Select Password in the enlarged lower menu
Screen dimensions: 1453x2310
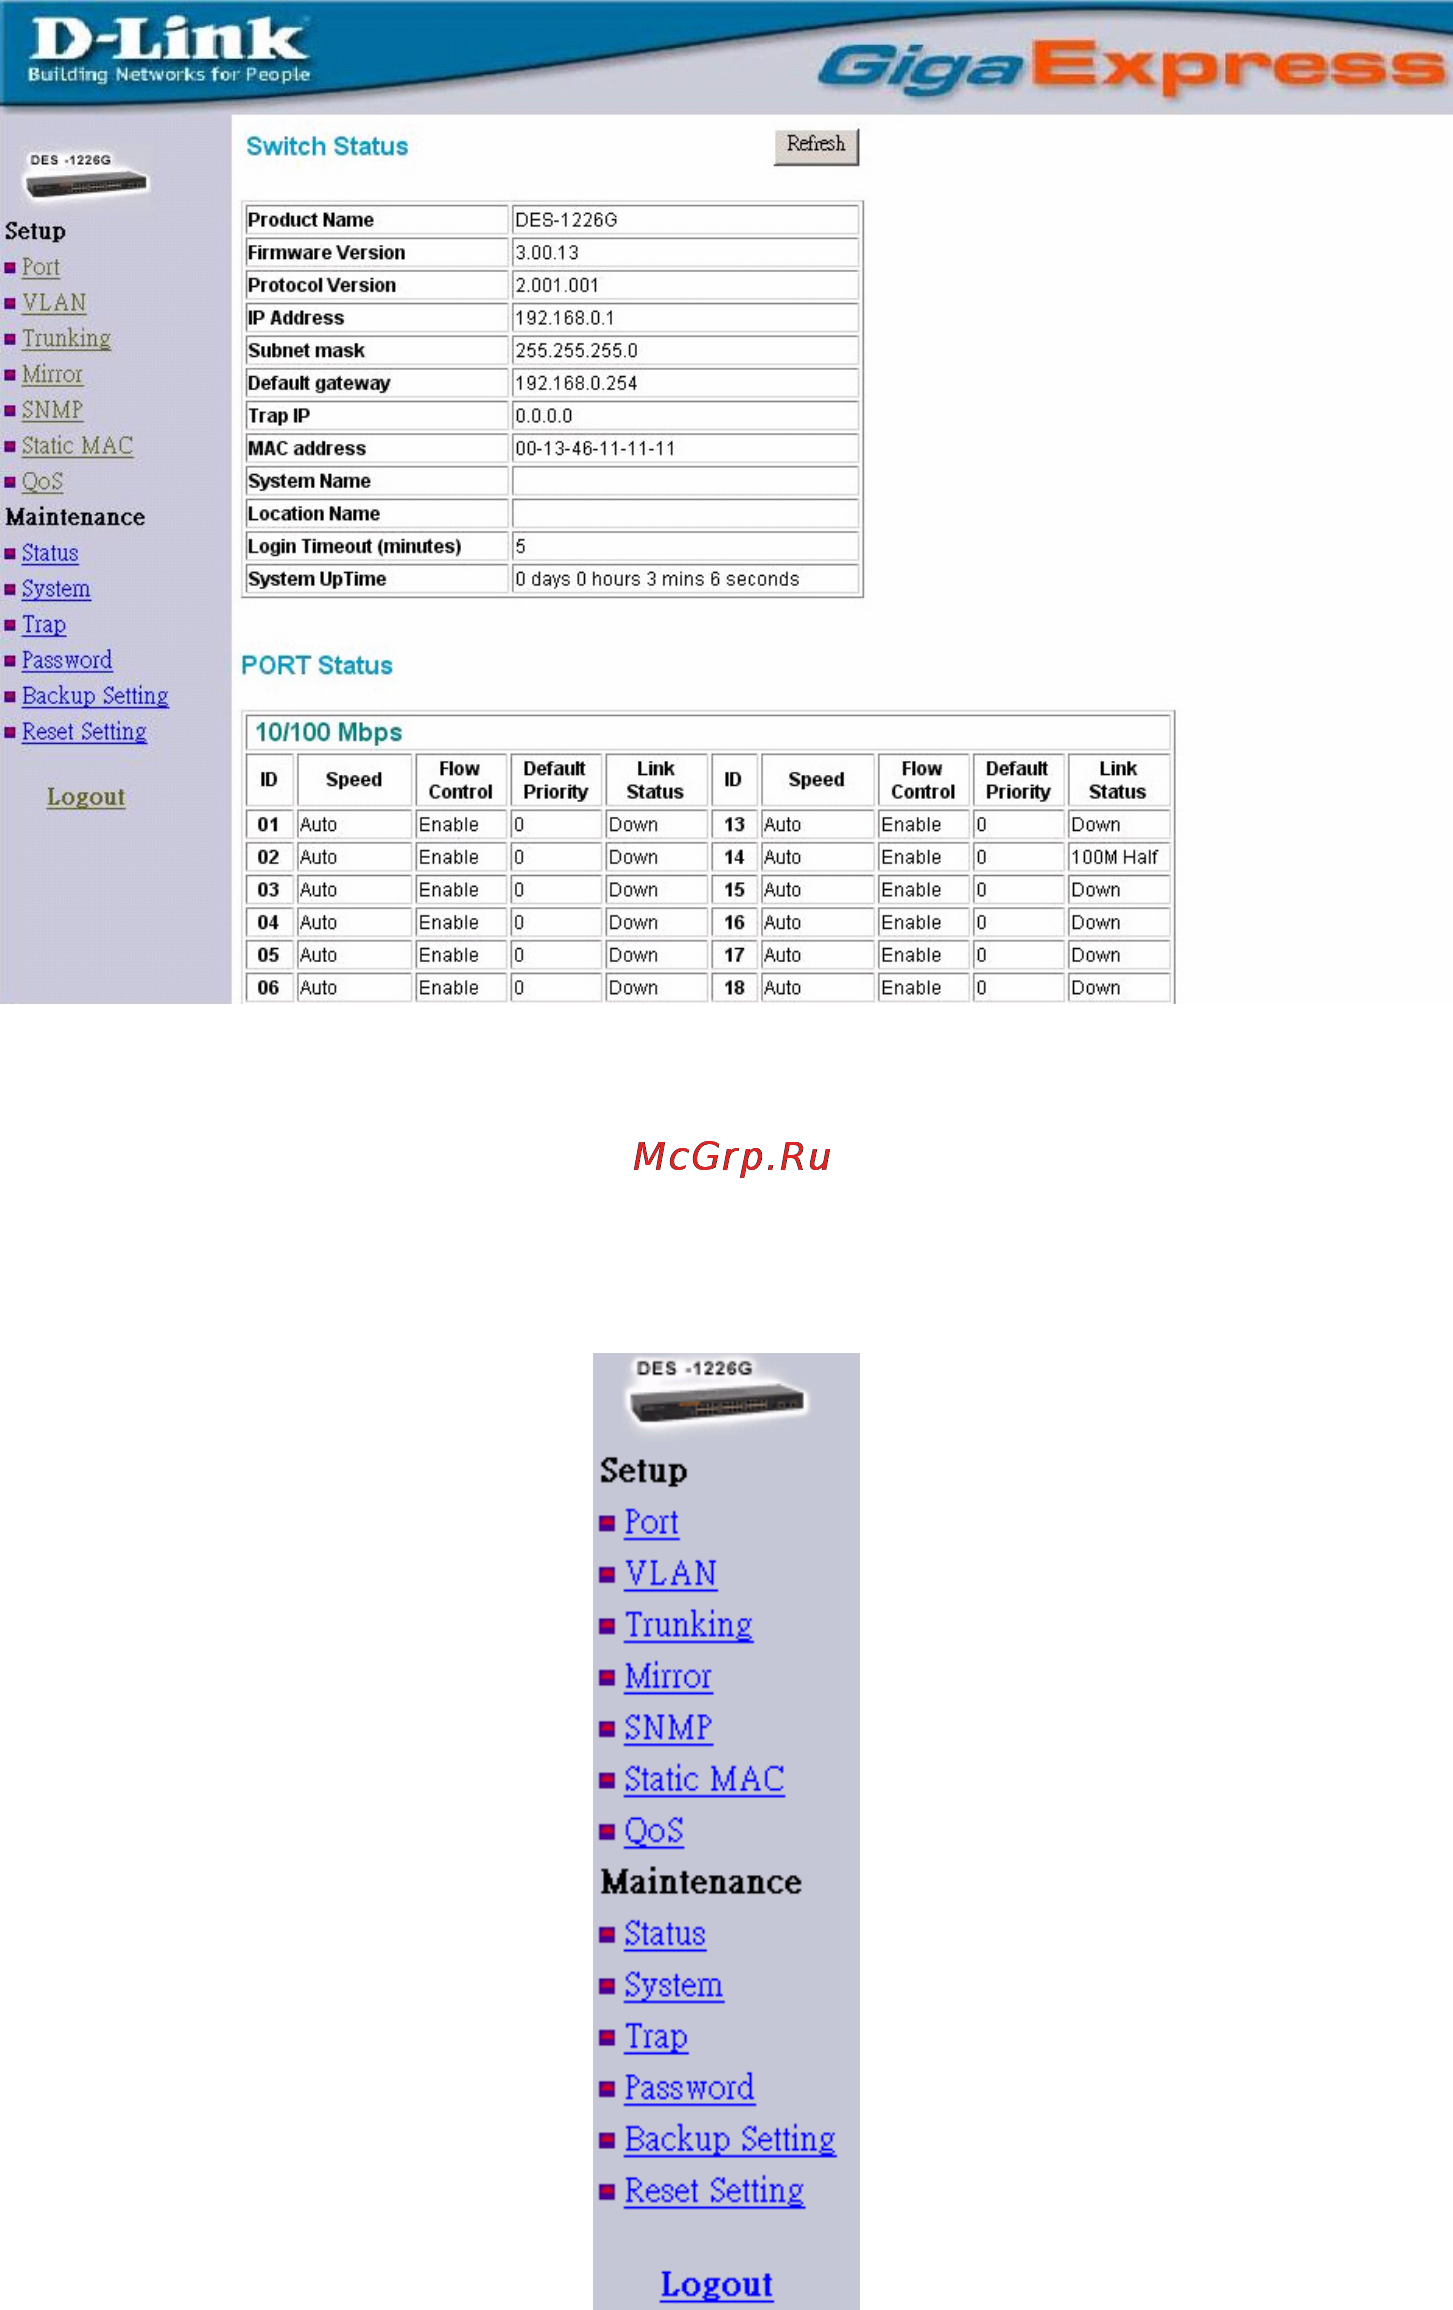(689, 2088)
